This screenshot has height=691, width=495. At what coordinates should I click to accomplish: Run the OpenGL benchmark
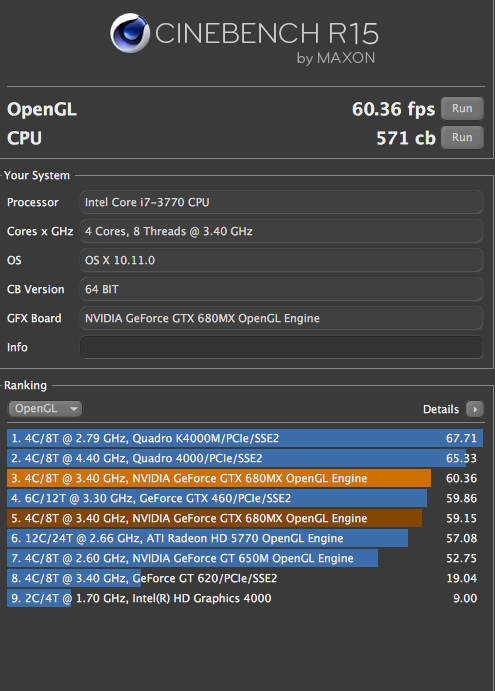[x=462, y=108]
